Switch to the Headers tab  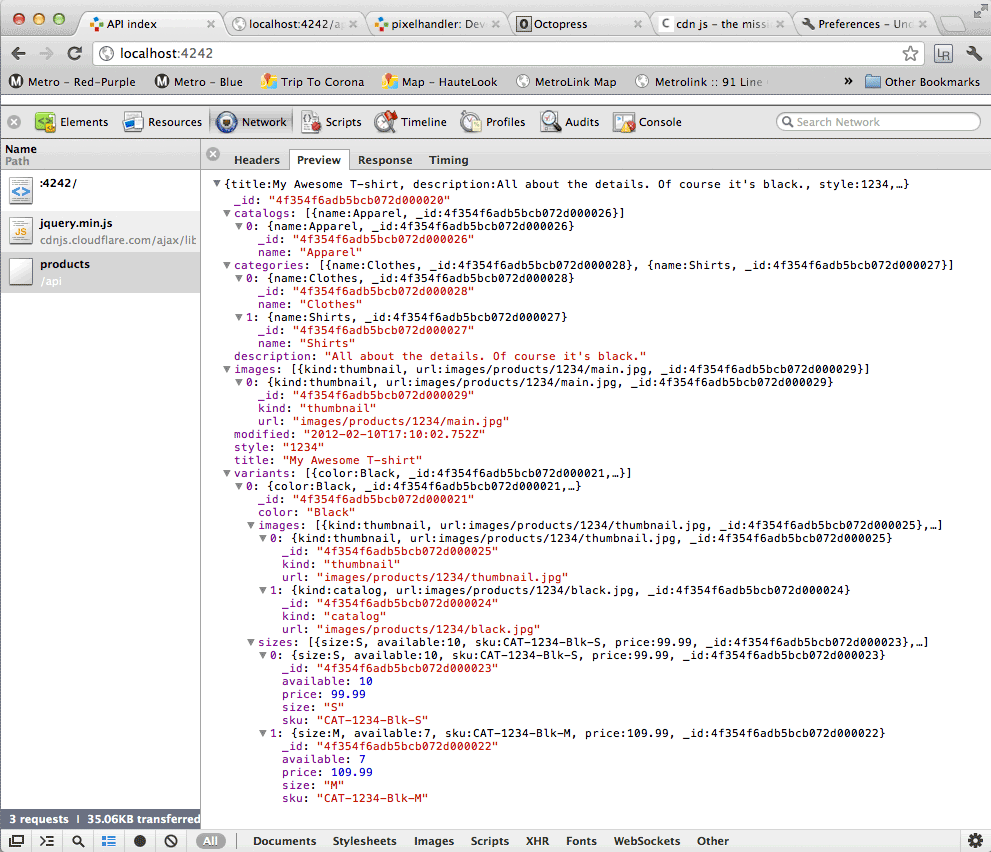coord(257,159)
